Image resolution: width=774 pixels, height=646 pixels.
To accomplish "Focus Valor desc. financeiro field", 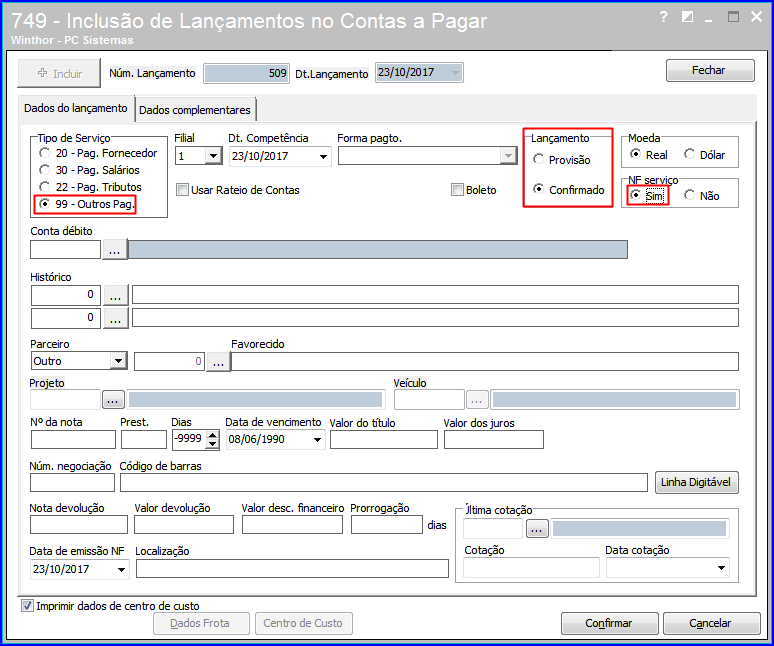I will tap(292, 525).
